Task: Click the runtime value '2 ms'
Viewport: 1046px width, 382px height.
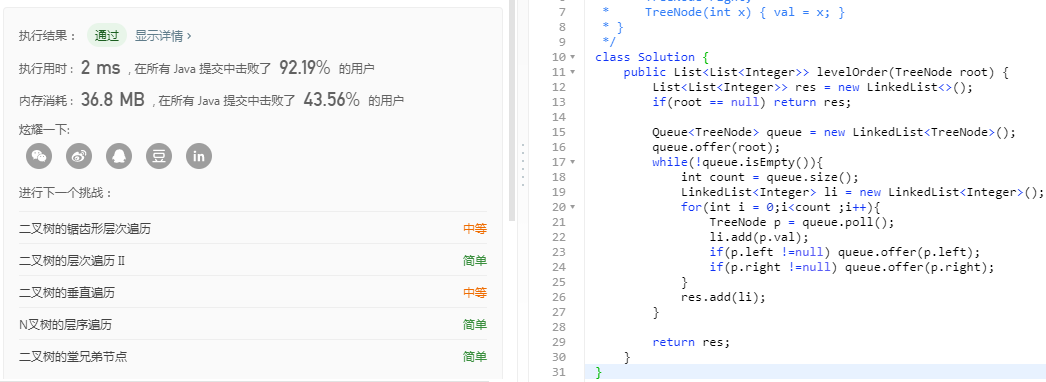Action: [100, 67]
